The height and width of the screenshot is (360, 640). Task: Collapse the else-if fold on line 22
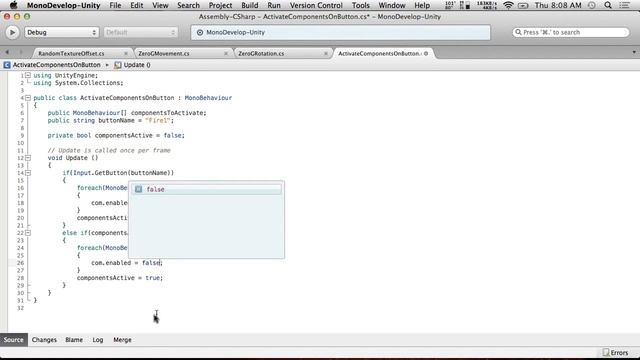pyautogui.click(x=28, y=233)
